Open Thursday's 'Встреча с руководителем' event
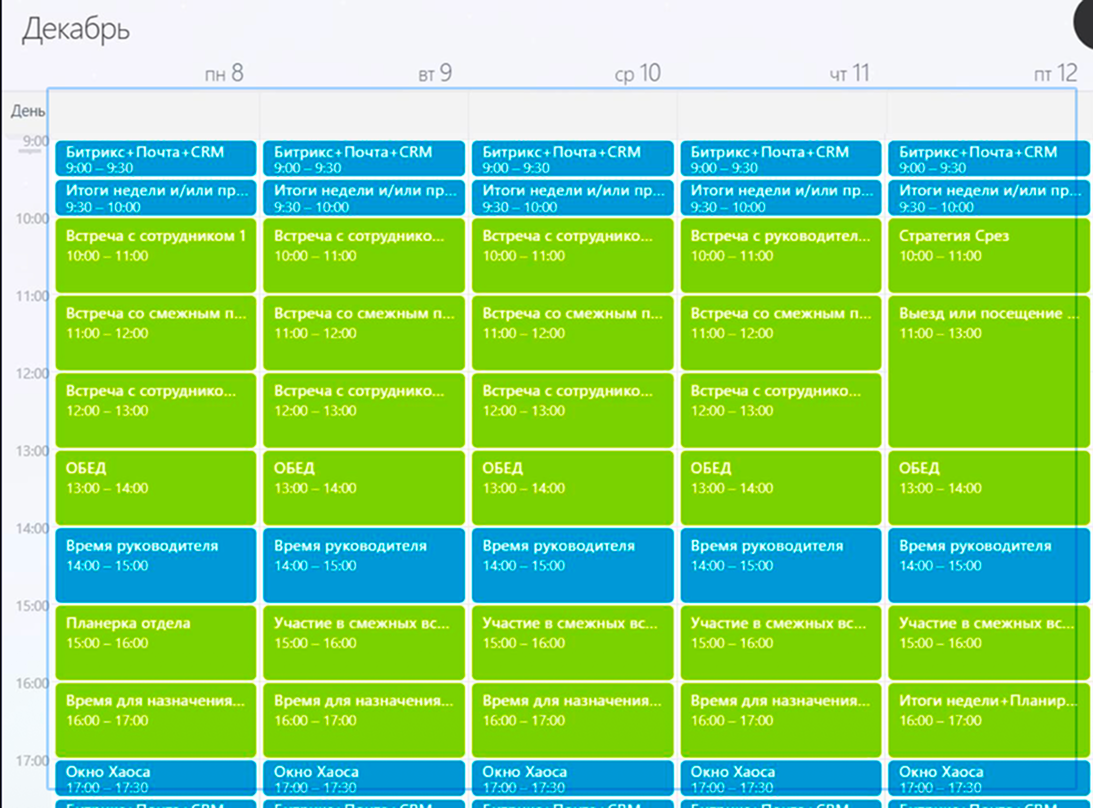1093x808 pixels. (781, 255)
